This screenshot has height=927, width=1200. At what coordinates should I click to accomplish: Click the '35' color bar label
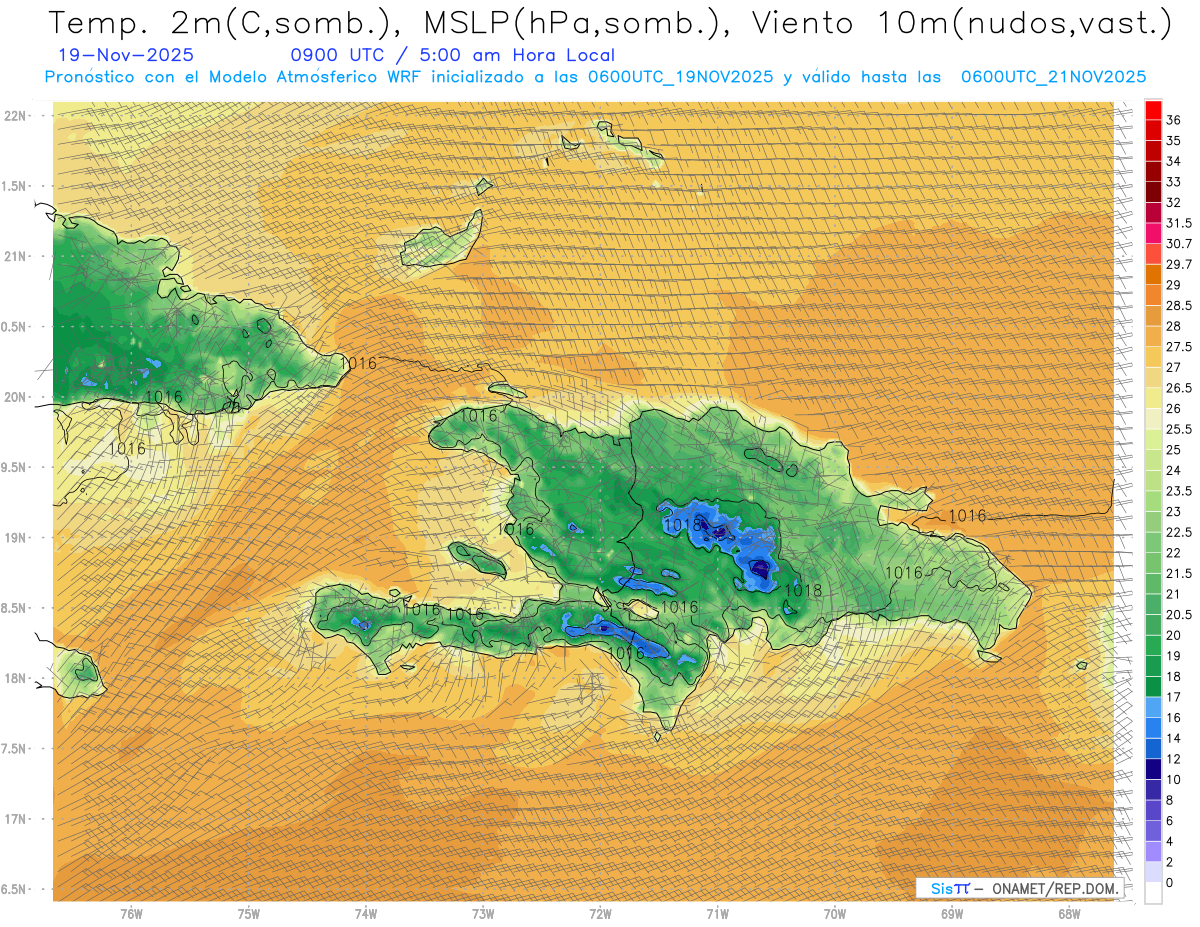1173,141
